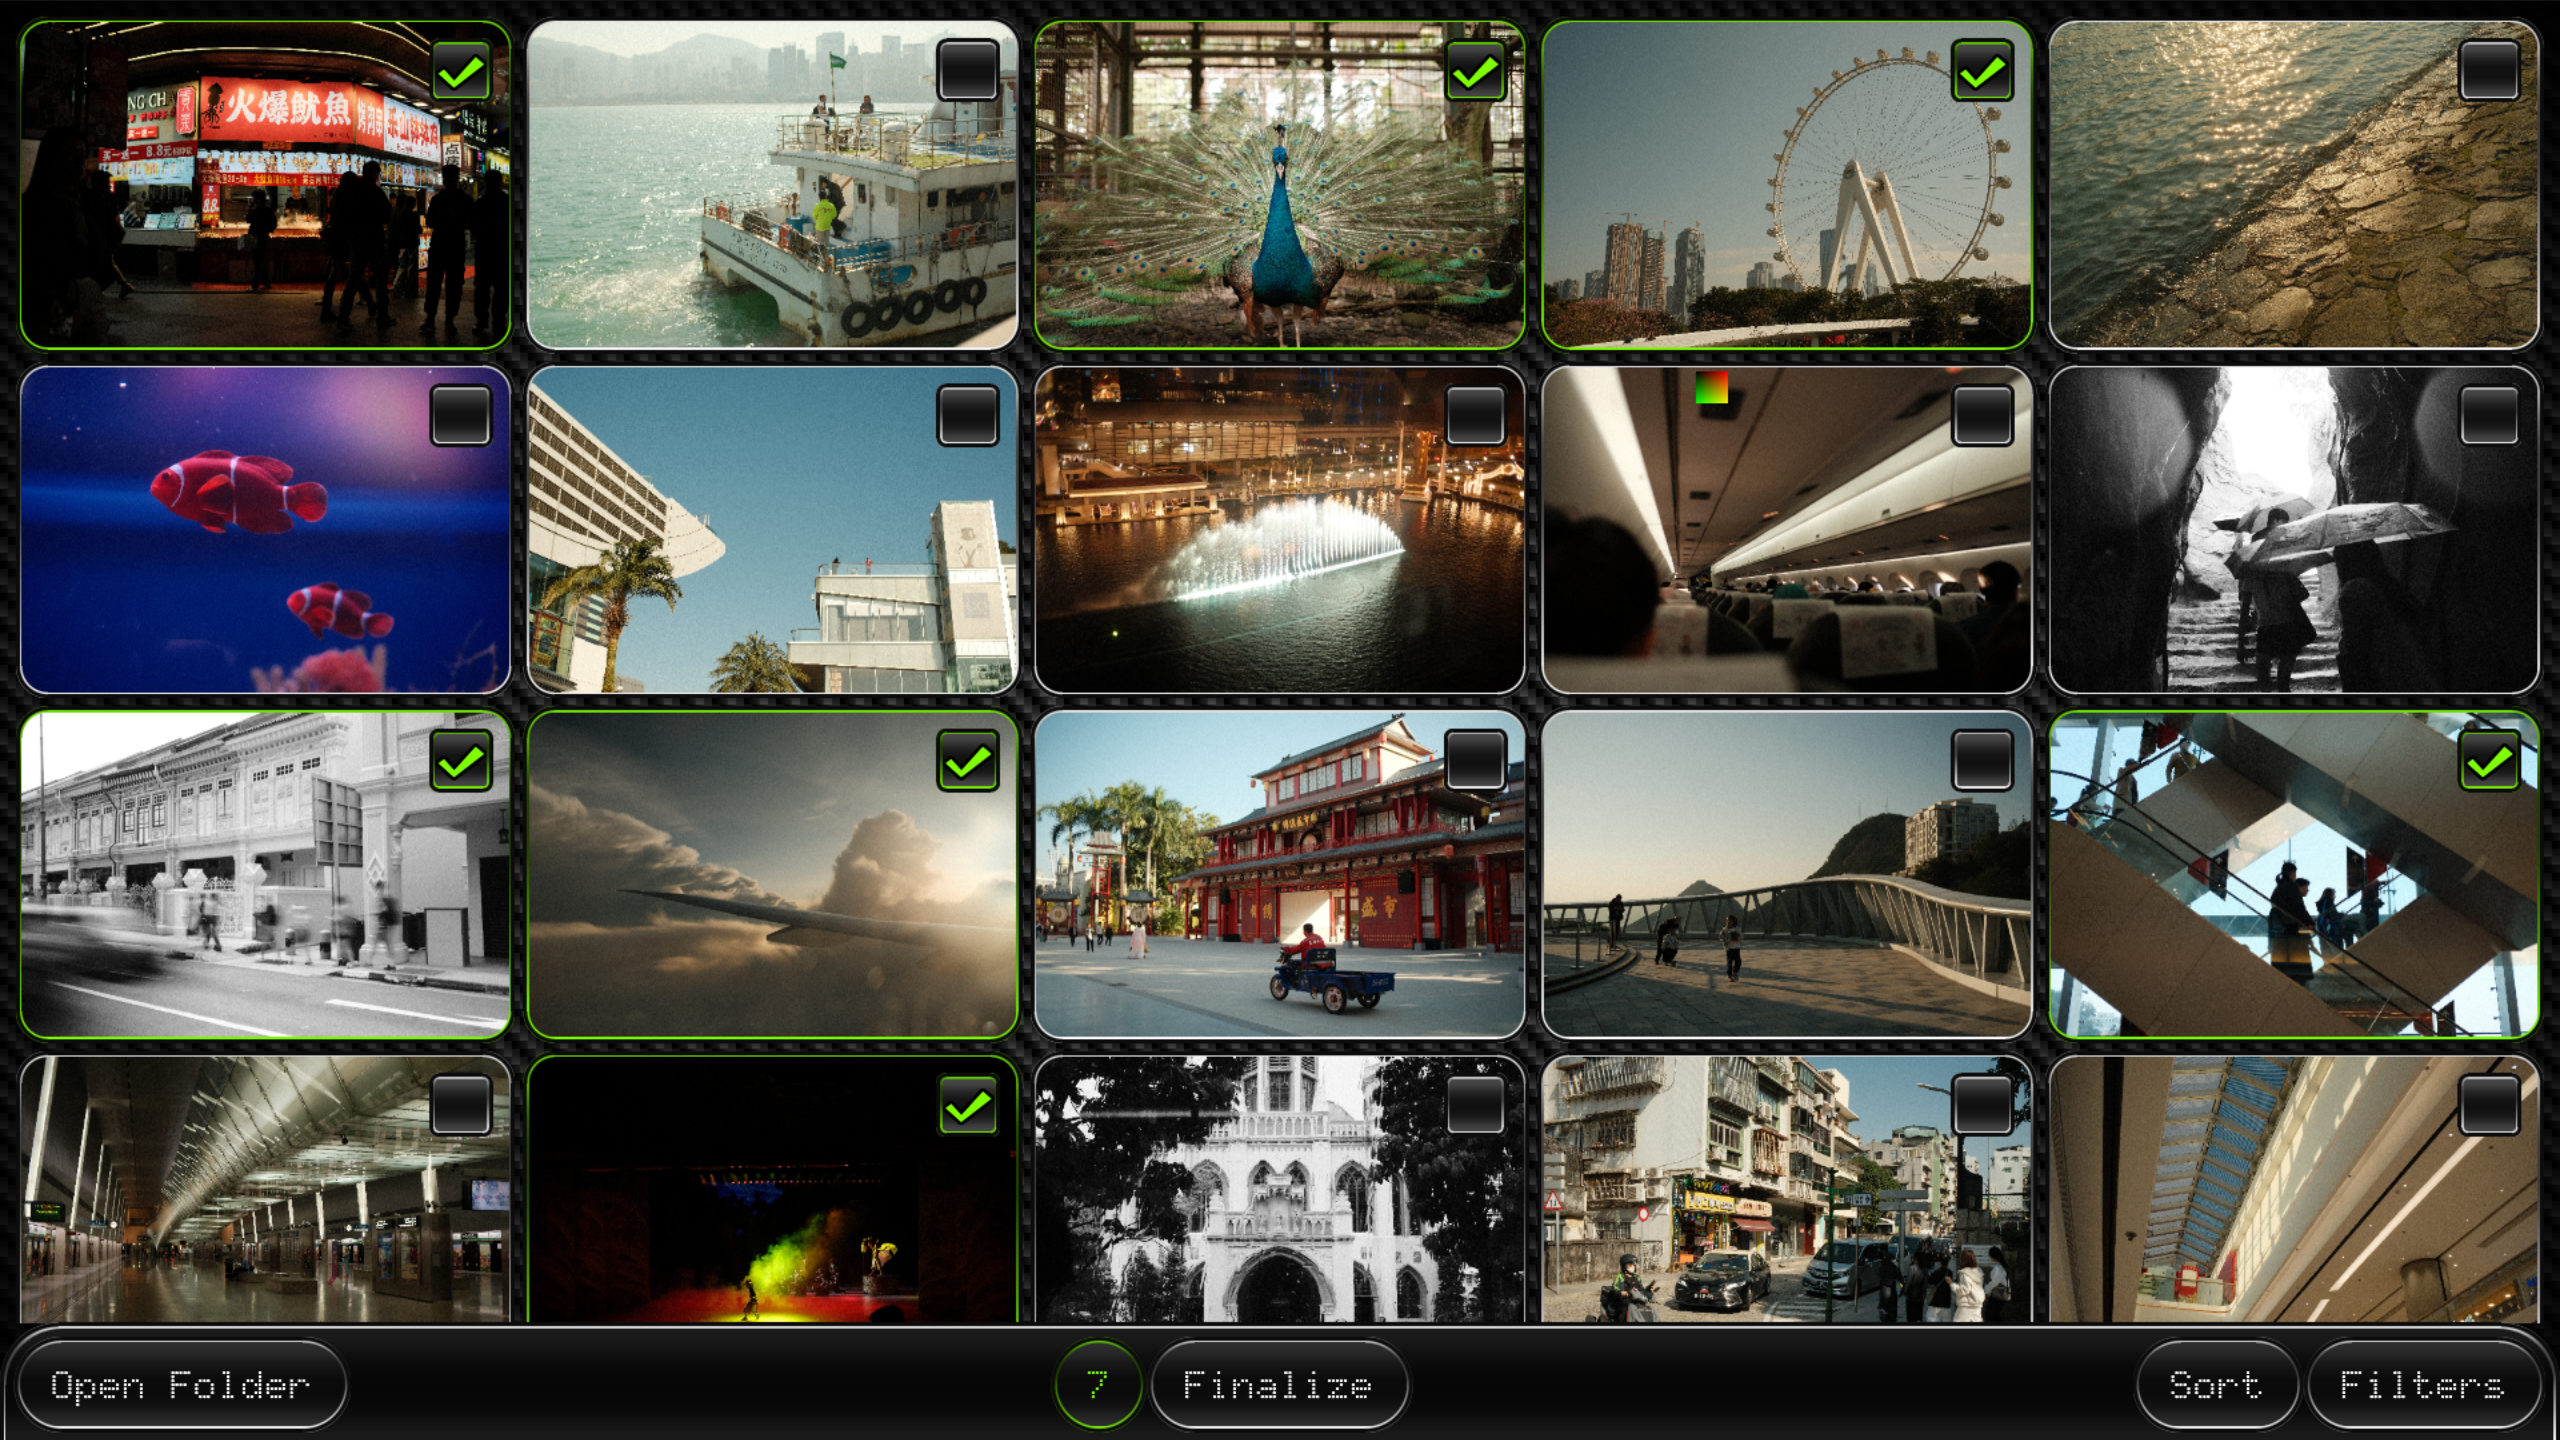
Task: Check the airplane cabin photo checkbox
Action: click(1982, 416)
